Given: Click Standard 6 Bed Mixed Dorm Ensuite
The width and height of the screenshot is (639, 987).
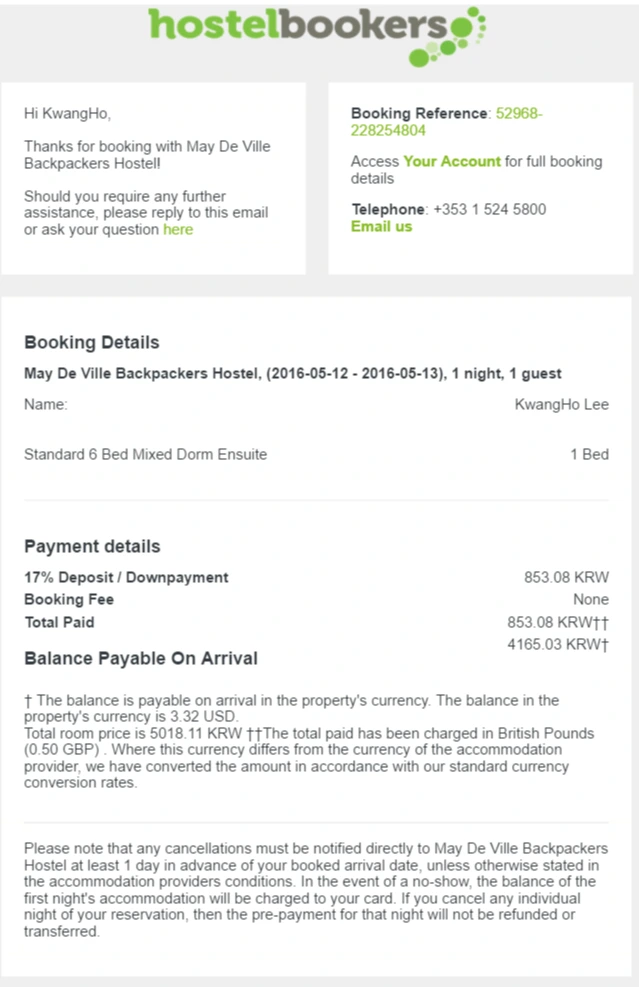Looking at the screenshot, I should coord(145,454).
